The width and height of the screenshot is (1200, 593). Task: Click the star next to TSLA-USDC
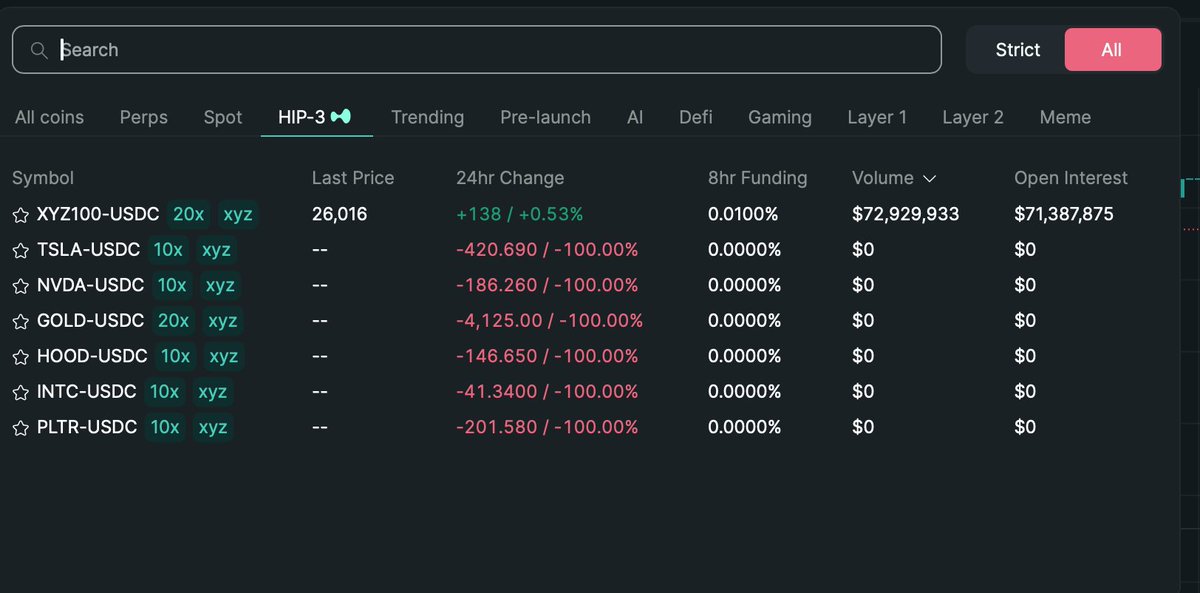coord(20,249)
